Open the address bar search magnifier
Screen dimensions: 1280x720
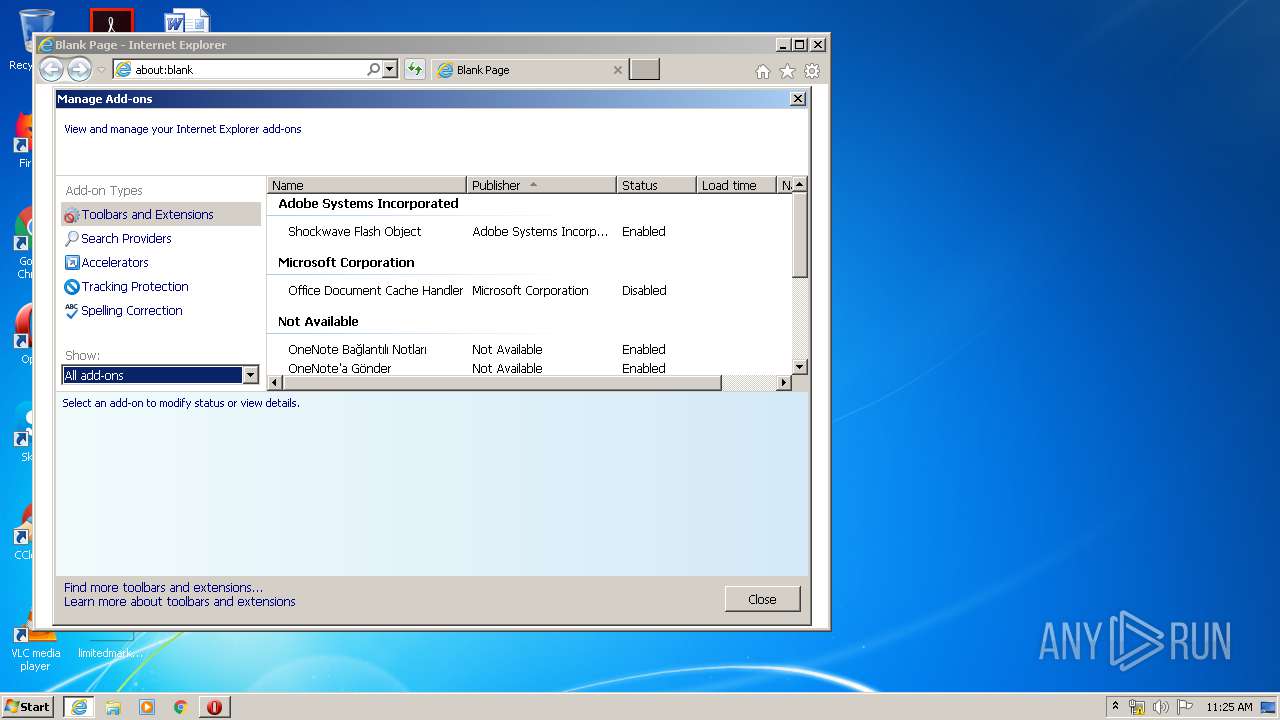point(373,69)
